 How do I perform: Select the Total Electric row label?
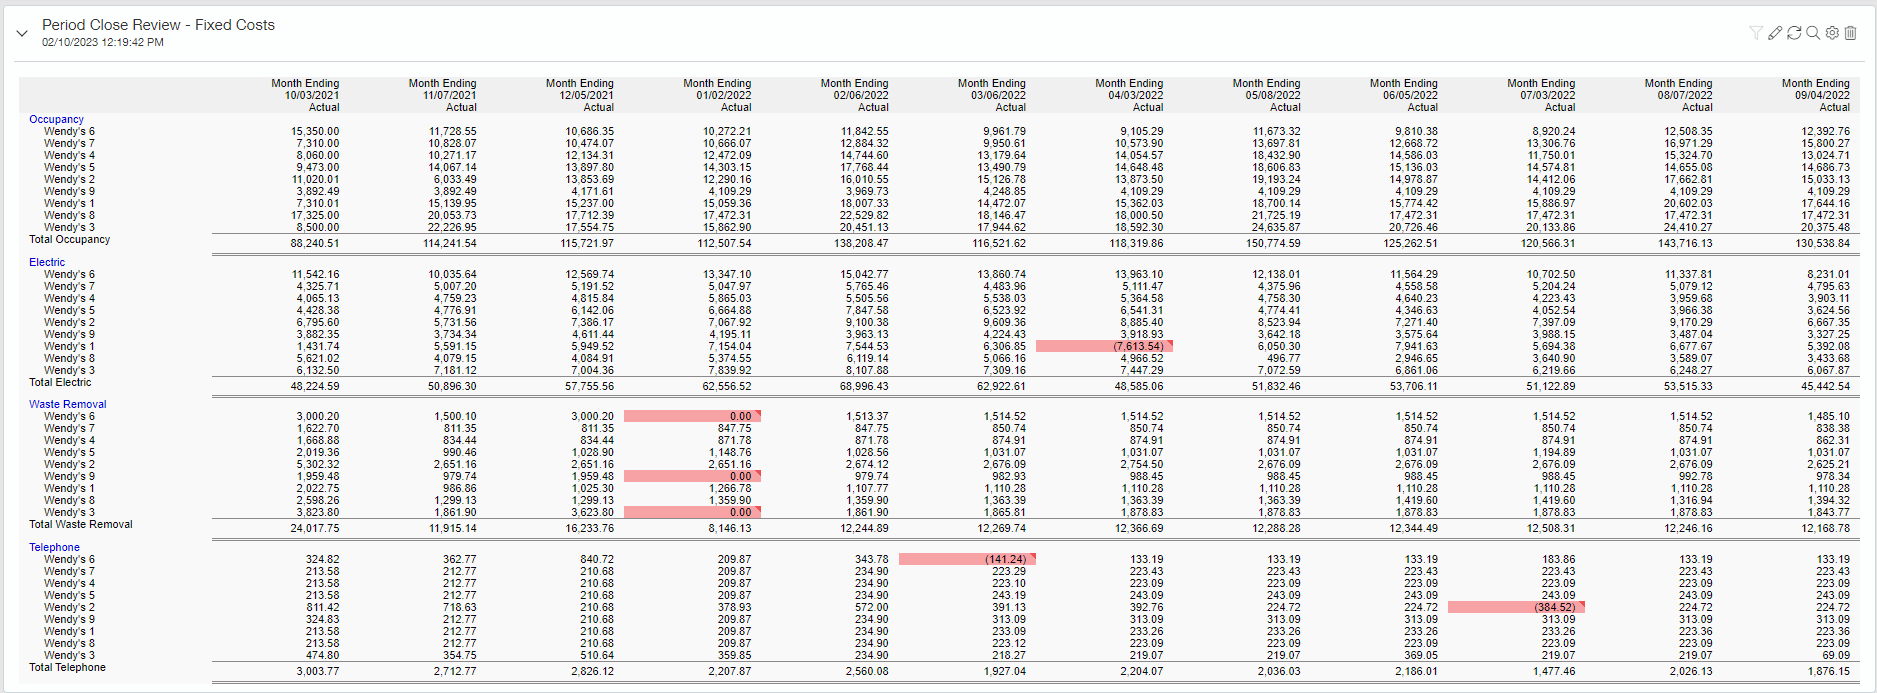(x=60, y=382)
